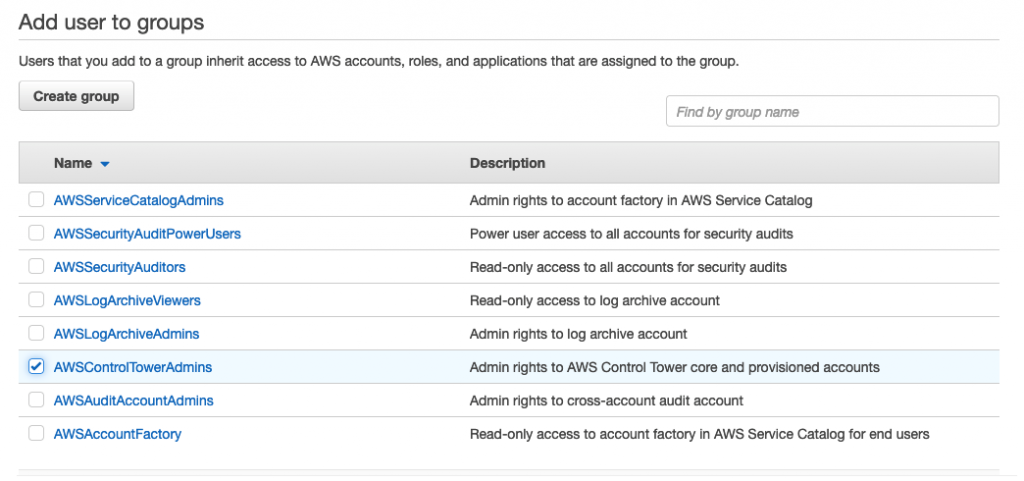Click 'Admin rights to AWS Control Tower core' description

(x=674, y=367)
